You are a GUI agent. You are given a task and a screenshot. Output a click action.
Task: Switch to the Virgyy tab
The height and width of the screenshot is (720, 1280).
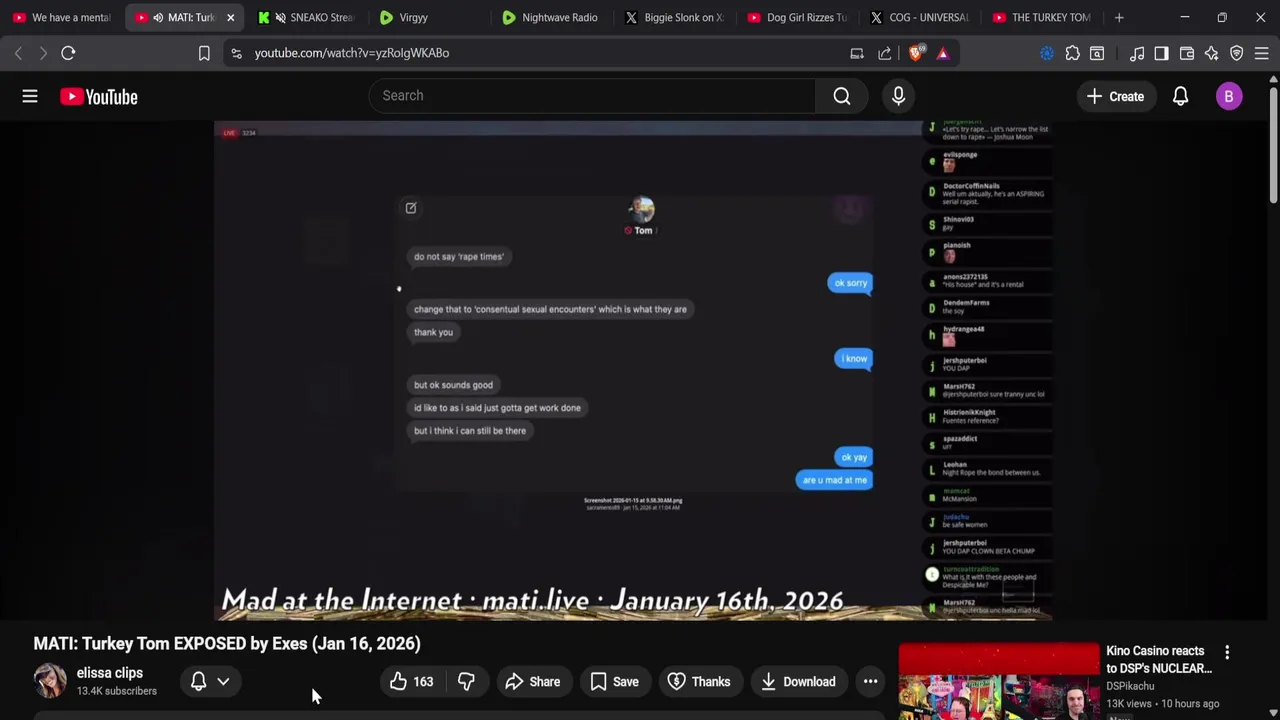(428, 17)
